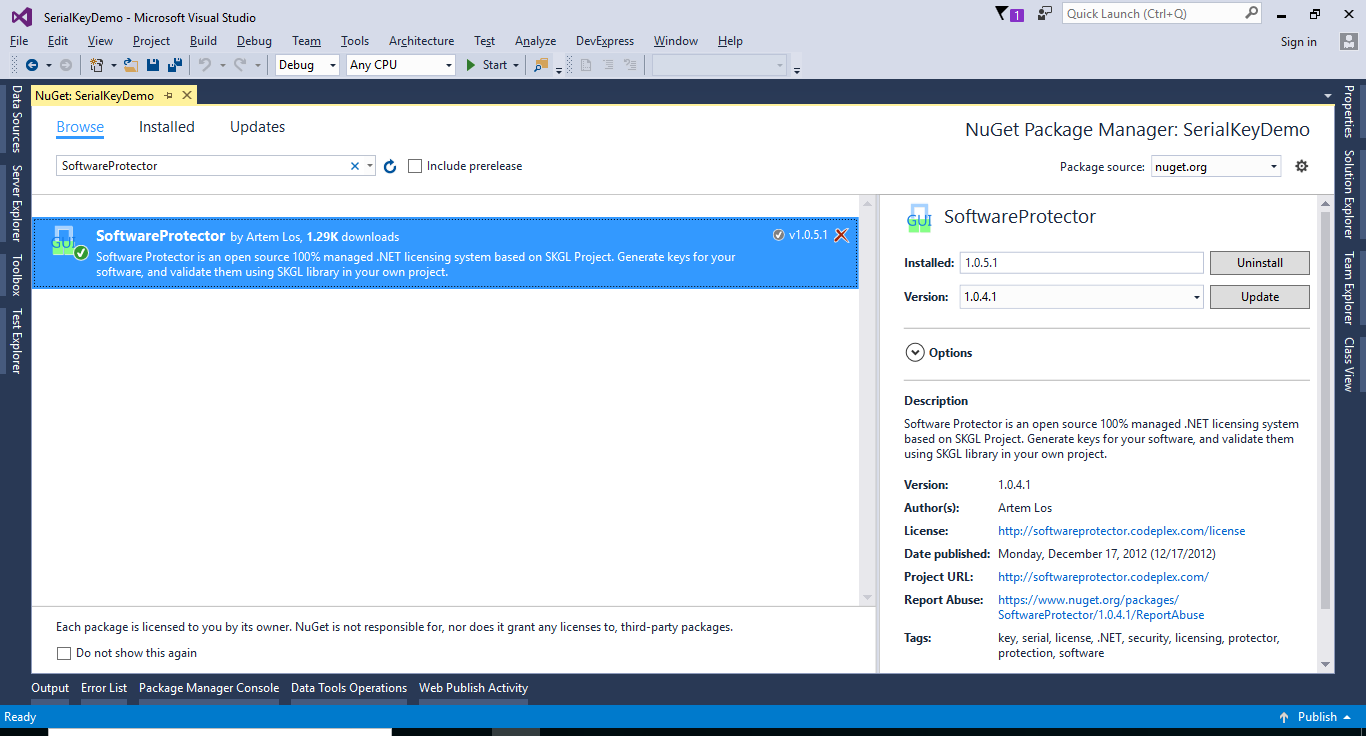The height and width of the screenshot is (736, 1366).
Task: Open the DevExpress menu
Action: point(605,41)
